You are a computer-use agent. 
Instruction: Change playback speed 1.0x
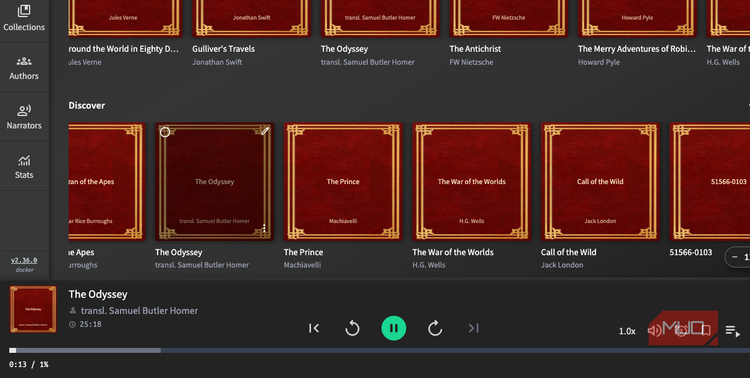(627, 331)
